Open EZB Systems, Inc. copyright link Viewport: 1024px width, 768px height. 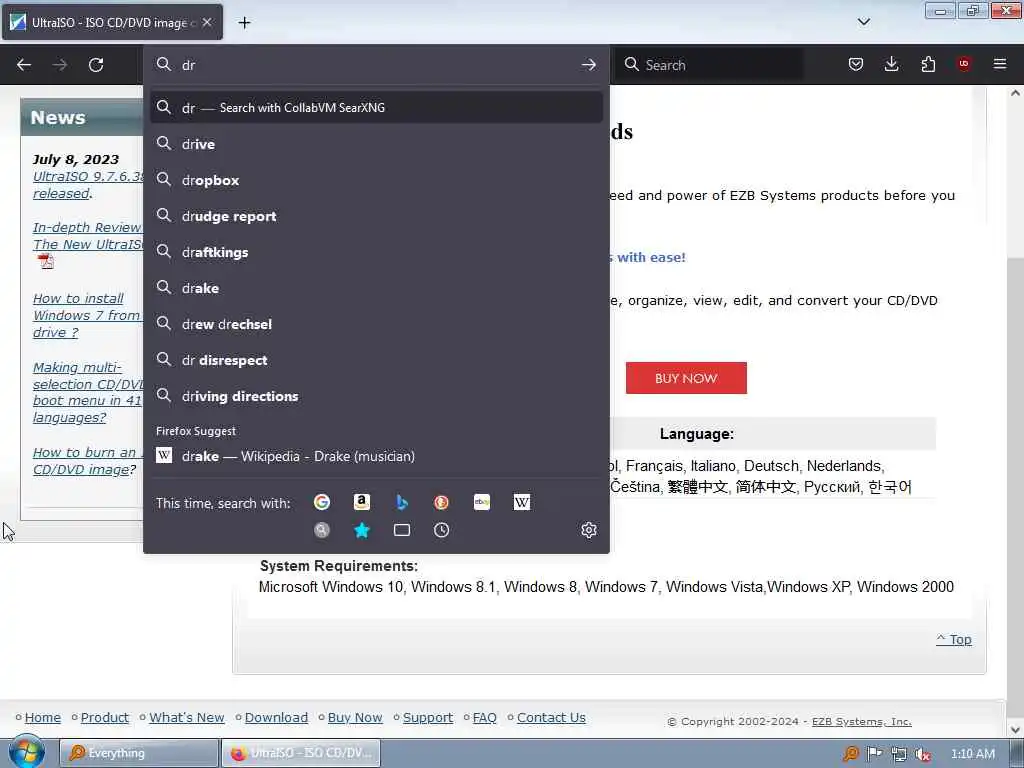(861, 722)
